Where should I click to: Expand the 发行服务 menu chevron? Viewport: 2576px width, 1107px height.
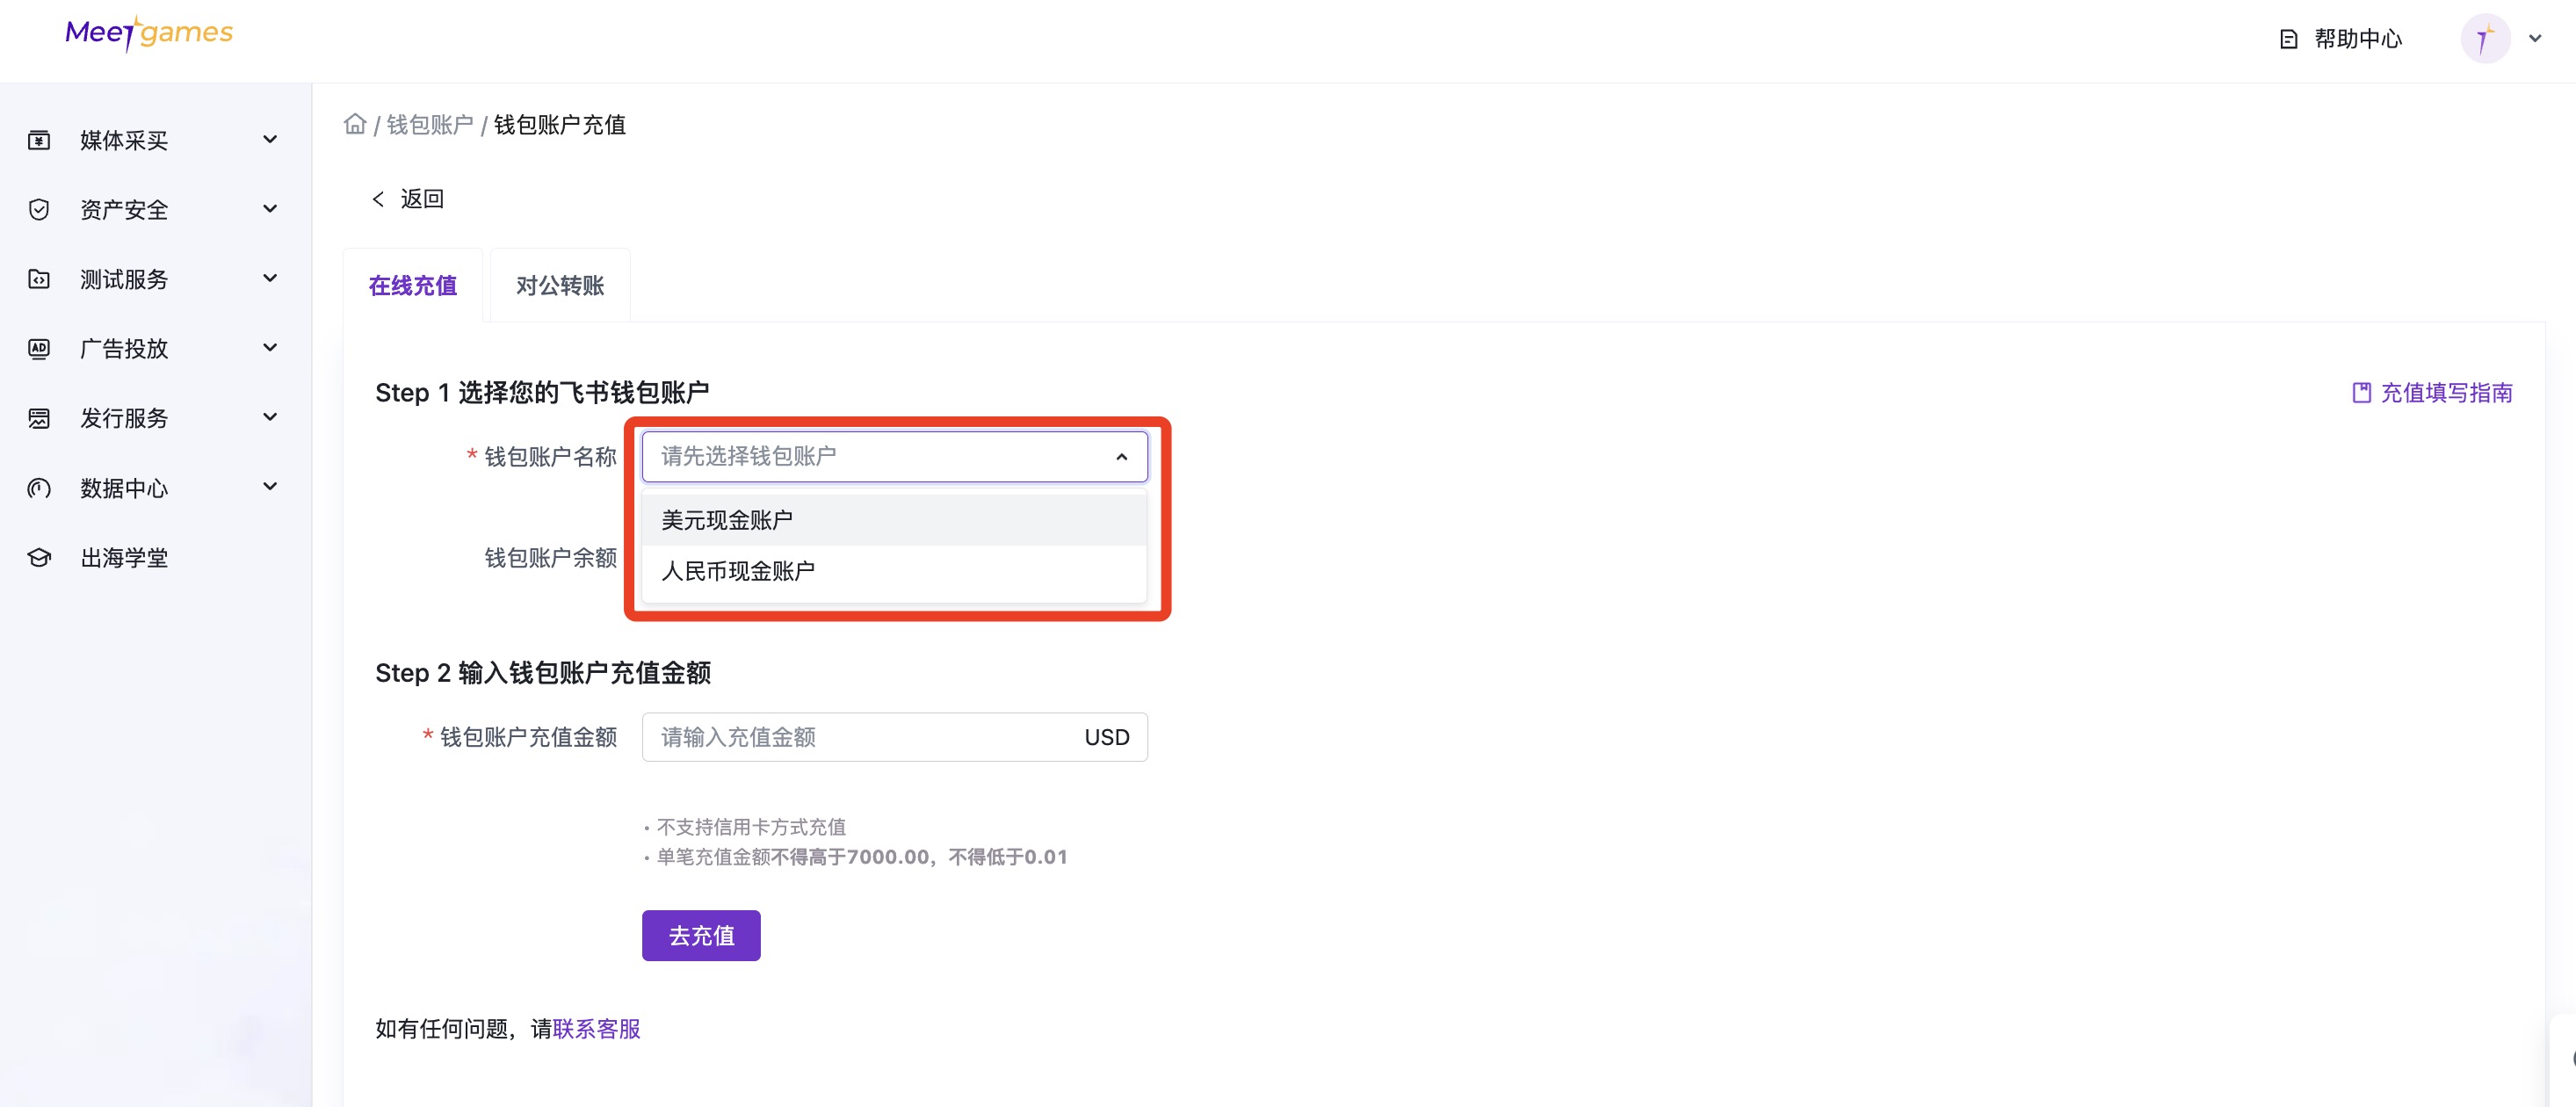coord(270,417)
